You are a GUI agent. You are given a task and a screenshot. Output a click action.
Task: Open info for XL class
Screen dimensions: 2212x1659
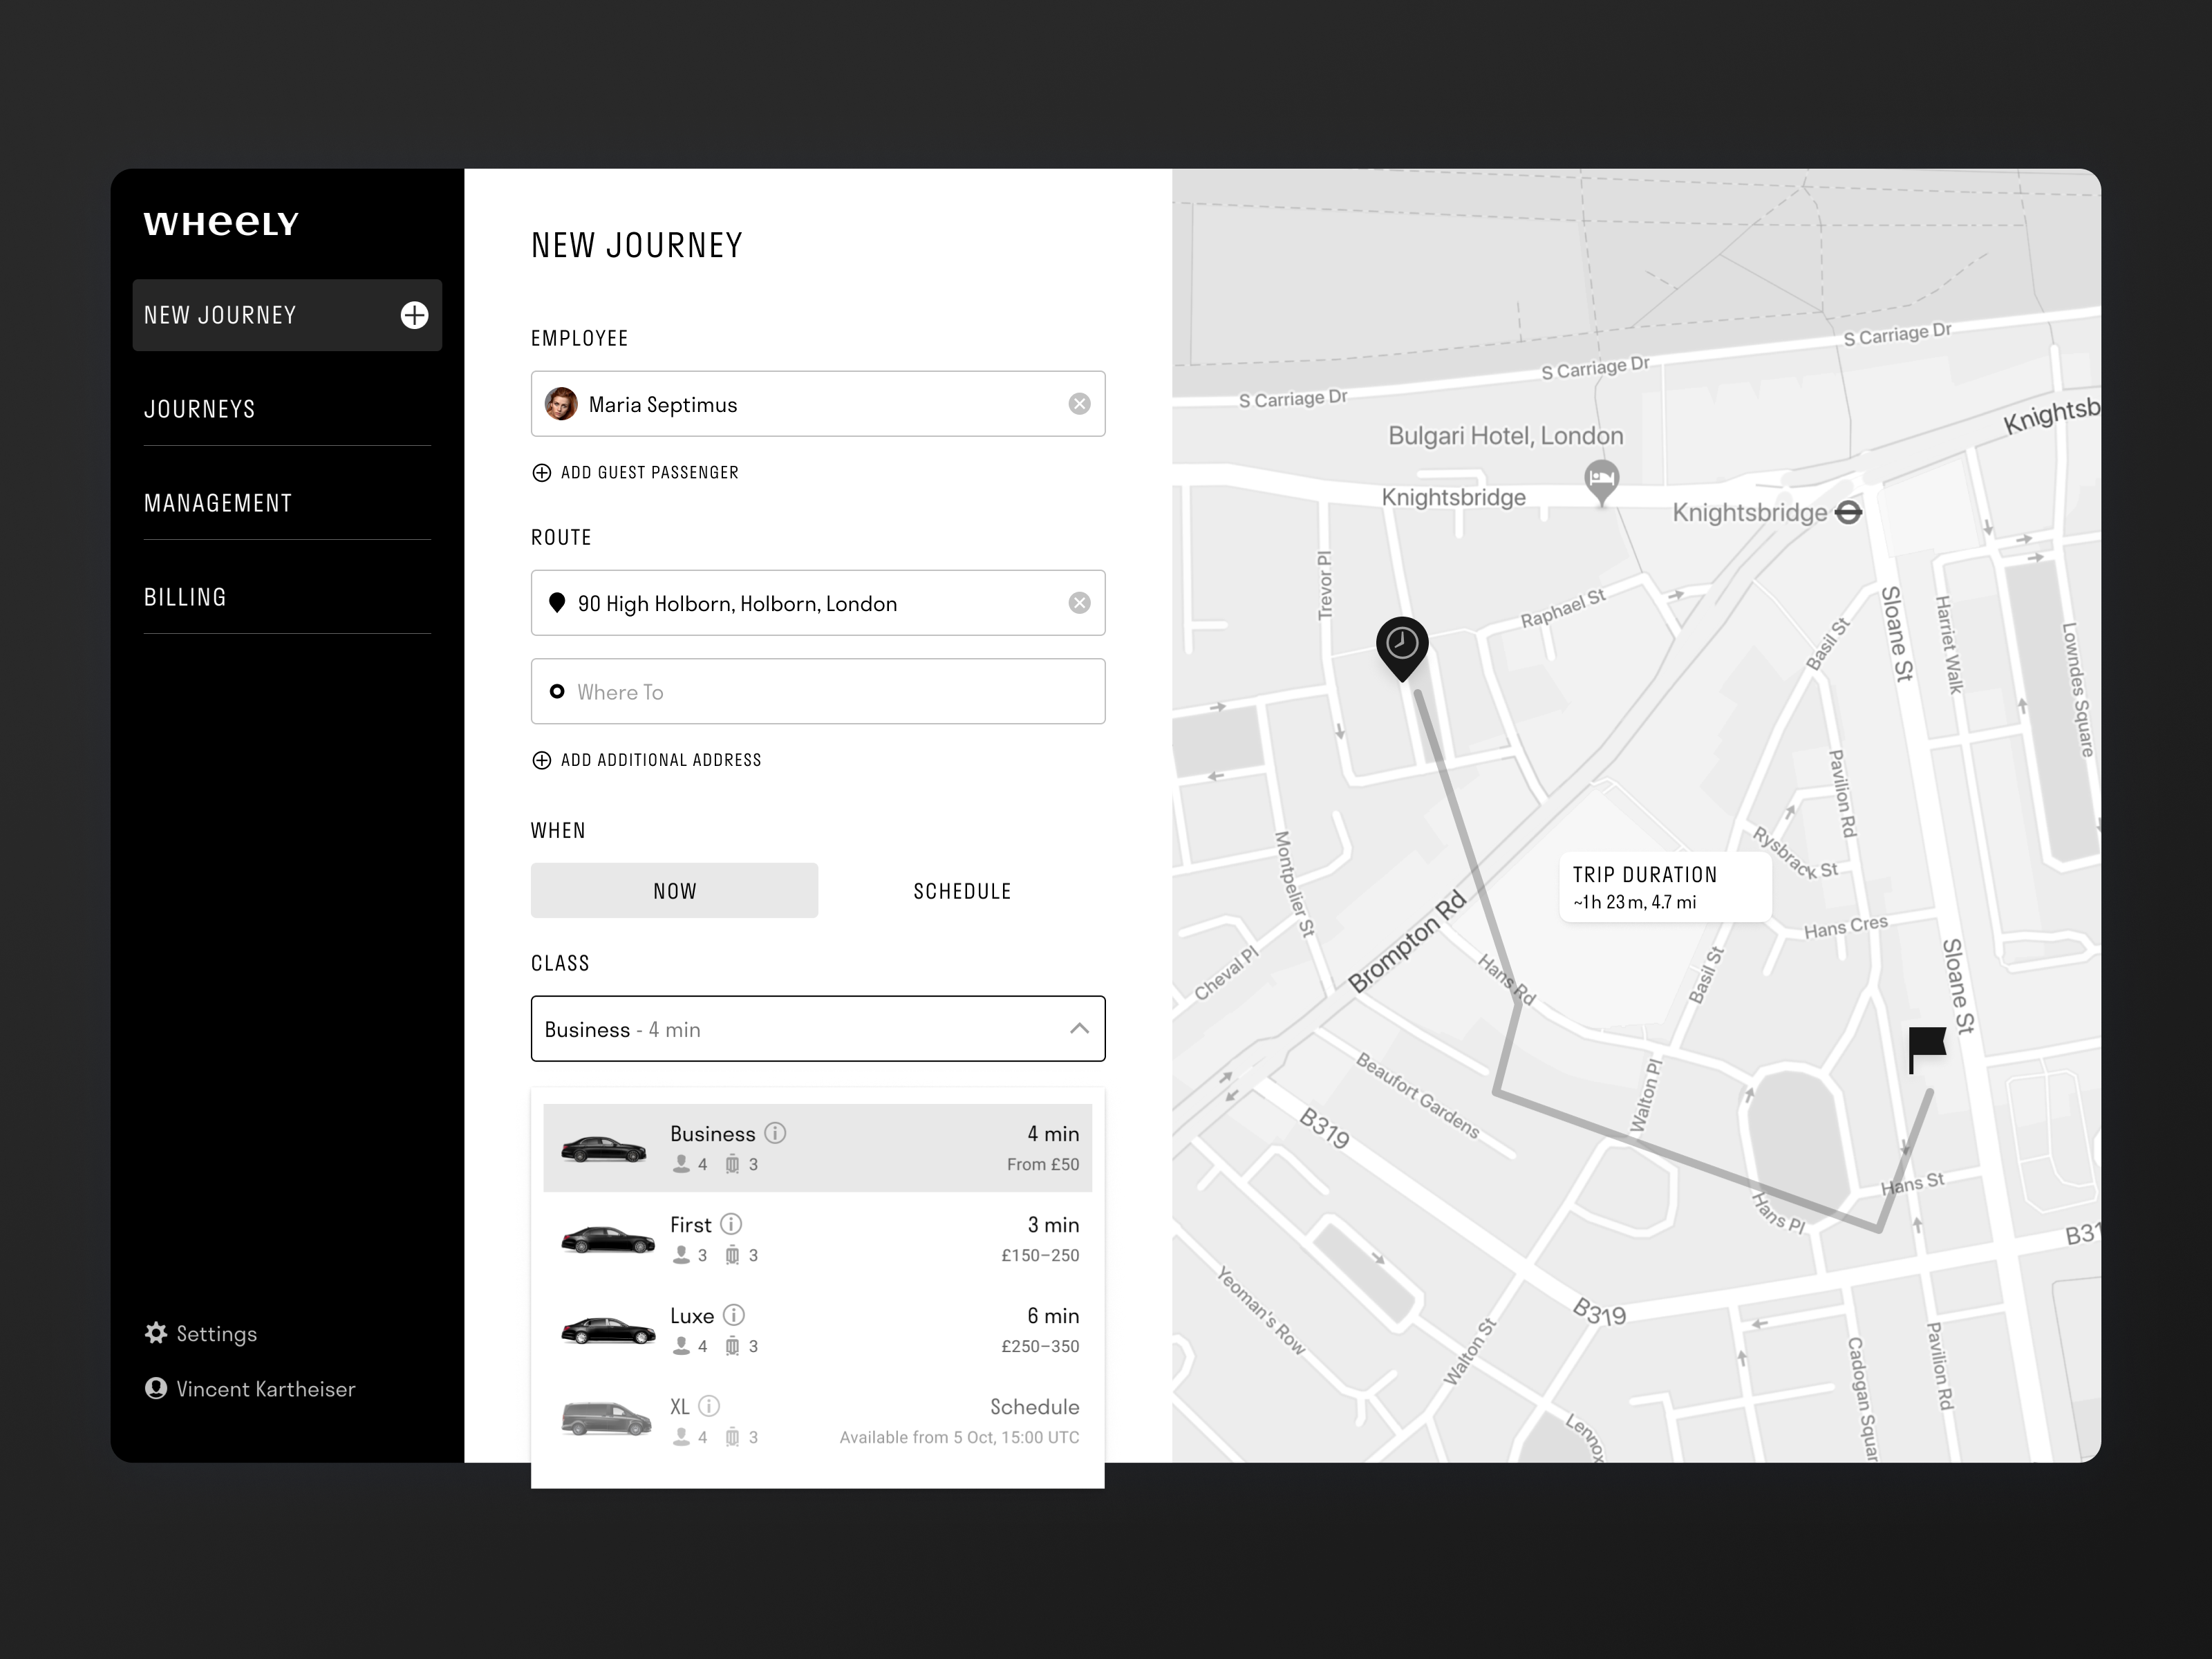coord(709,1406)
